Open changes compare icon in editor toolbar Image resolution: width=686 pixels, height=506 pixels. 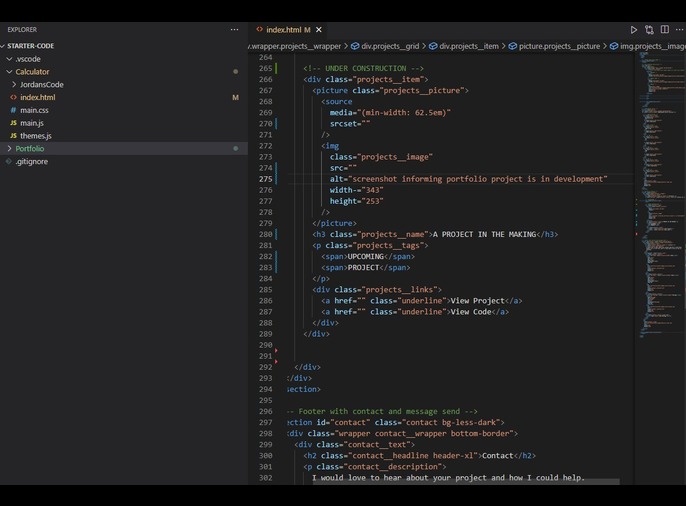(649, 30)
